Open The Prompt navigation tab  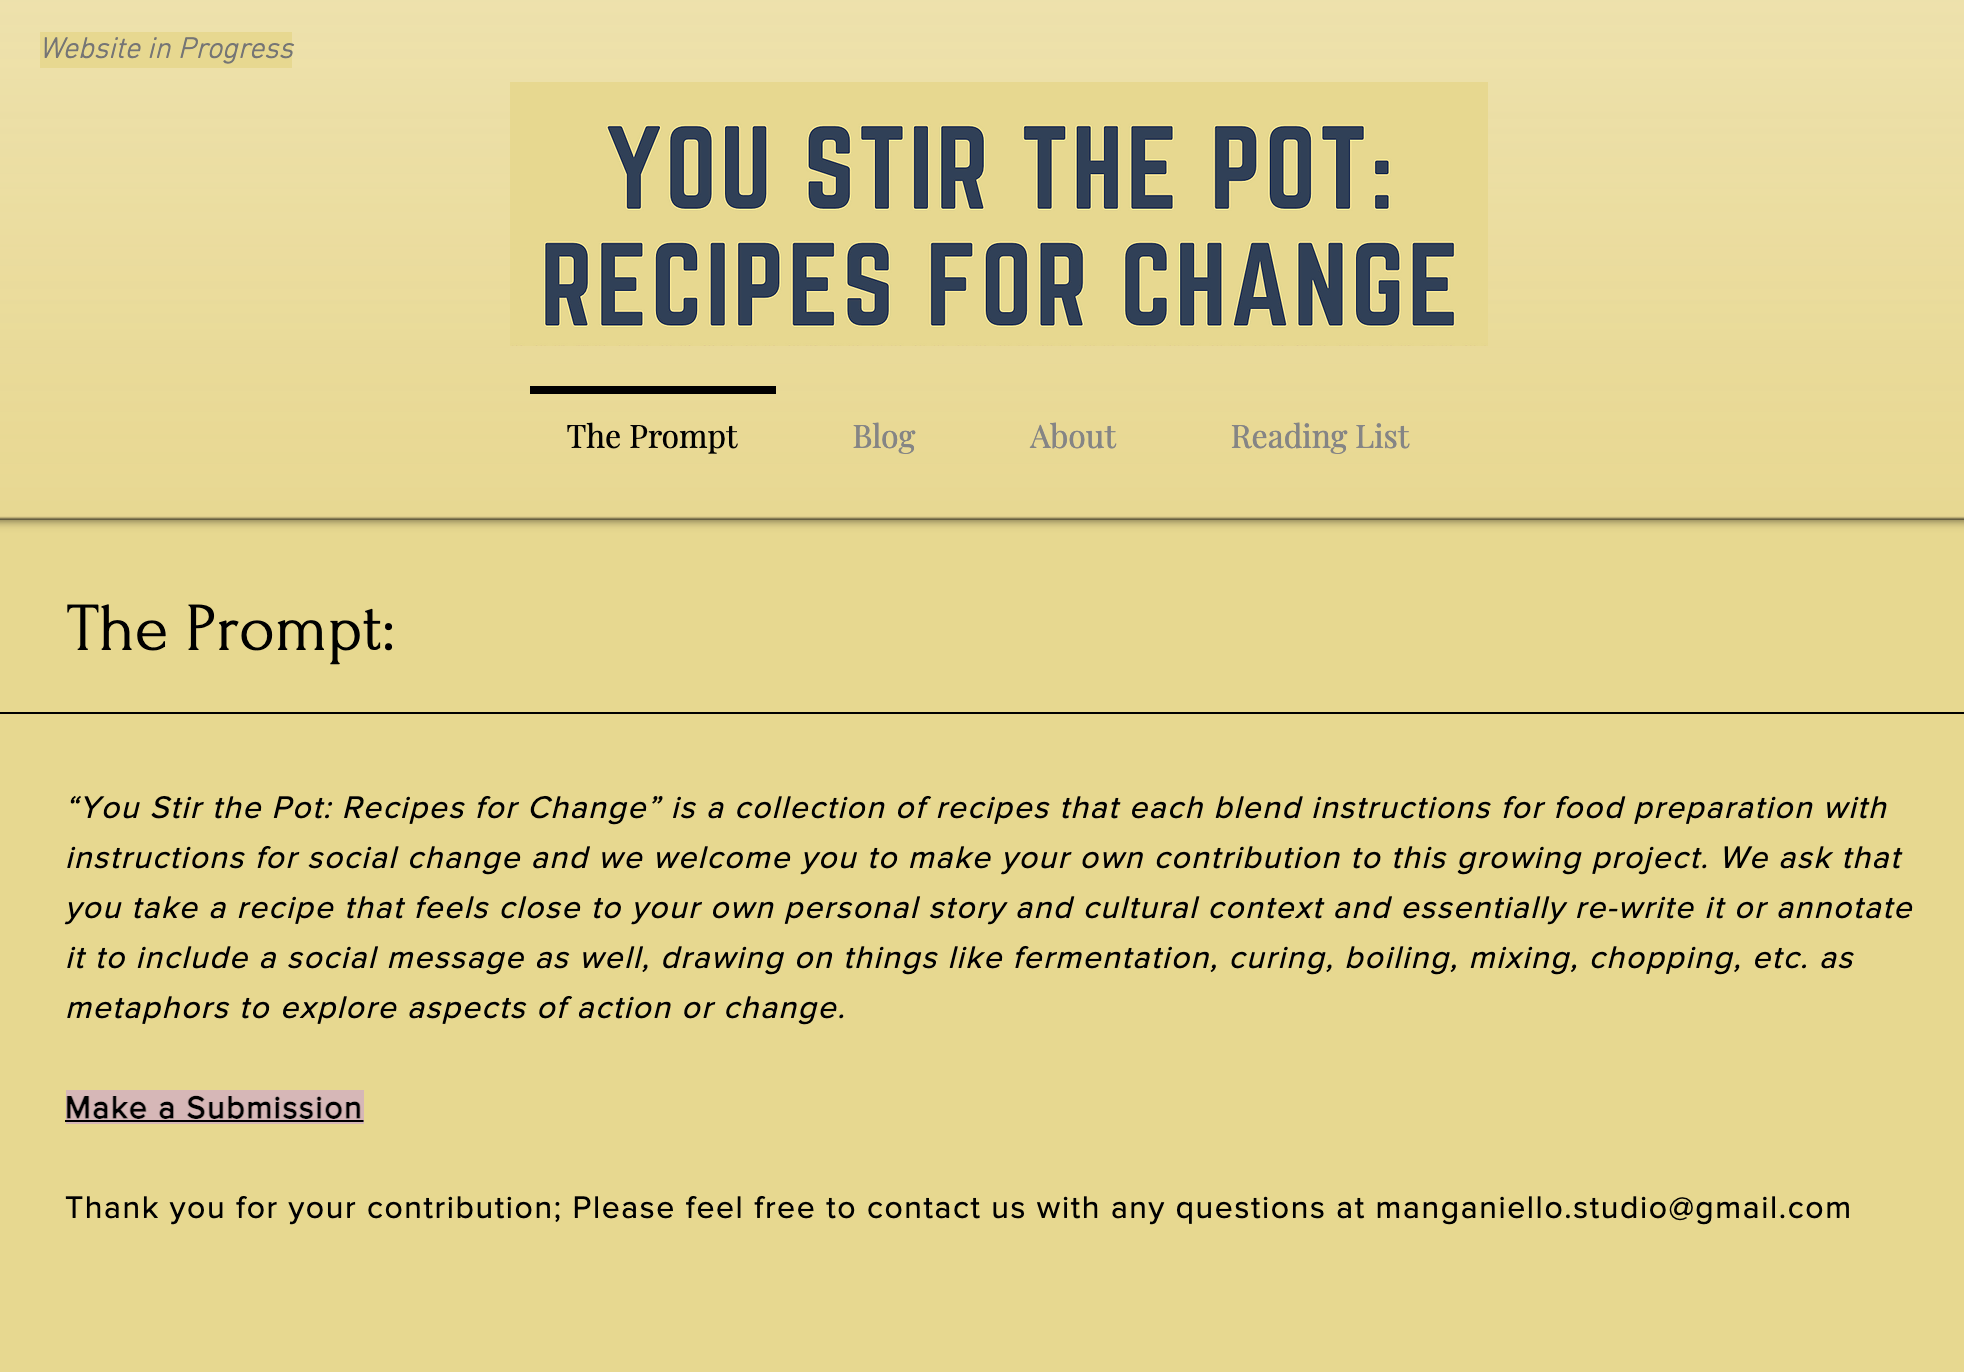point(652,437)
